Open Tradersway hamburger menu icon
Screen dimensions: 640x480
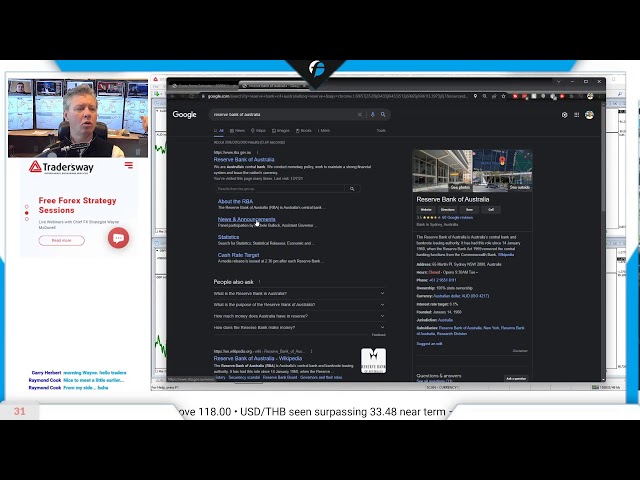[128, 166]
